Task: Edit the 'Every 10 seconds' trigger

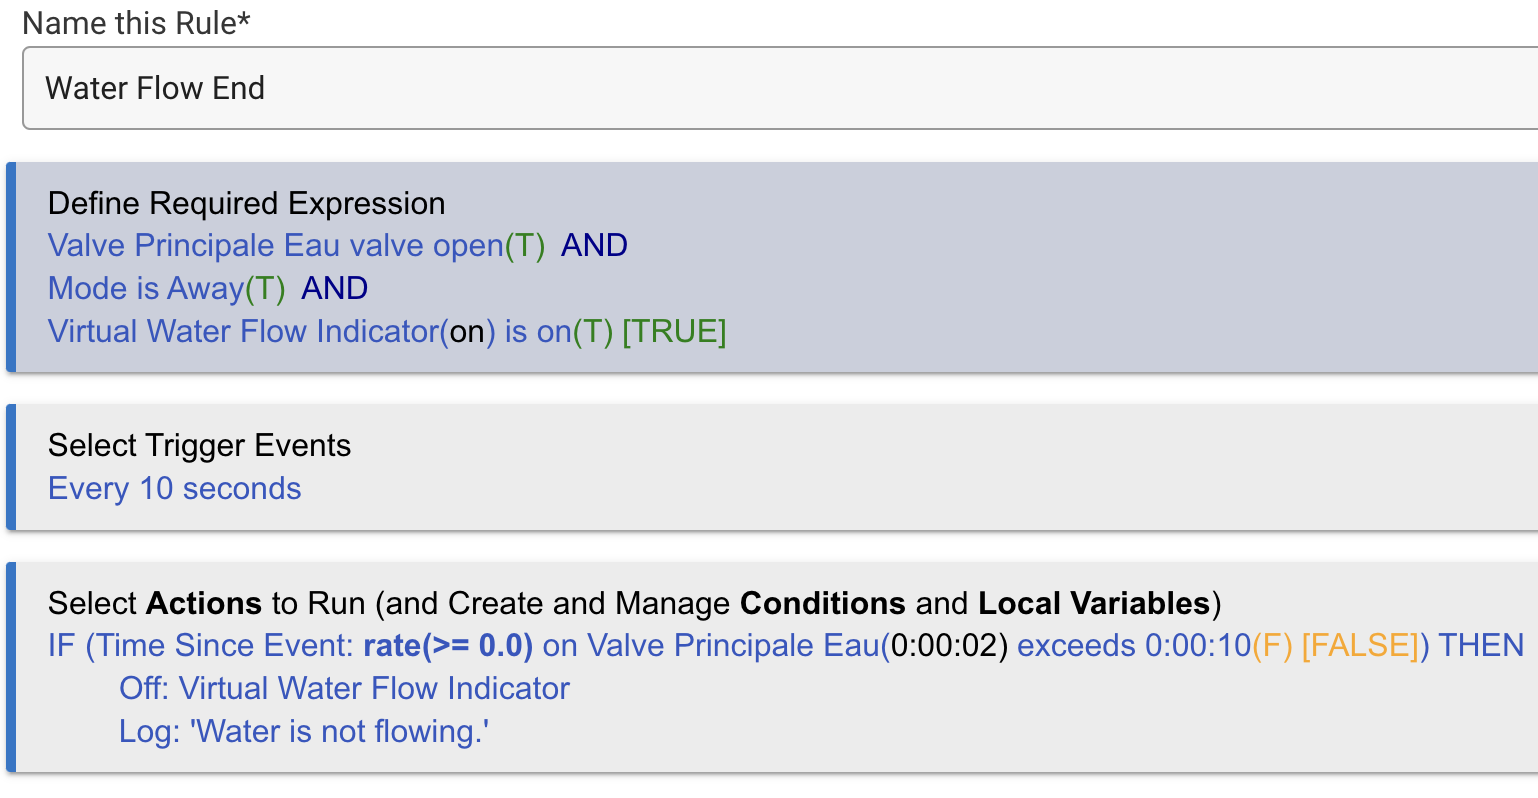Action: pos(174,489)
